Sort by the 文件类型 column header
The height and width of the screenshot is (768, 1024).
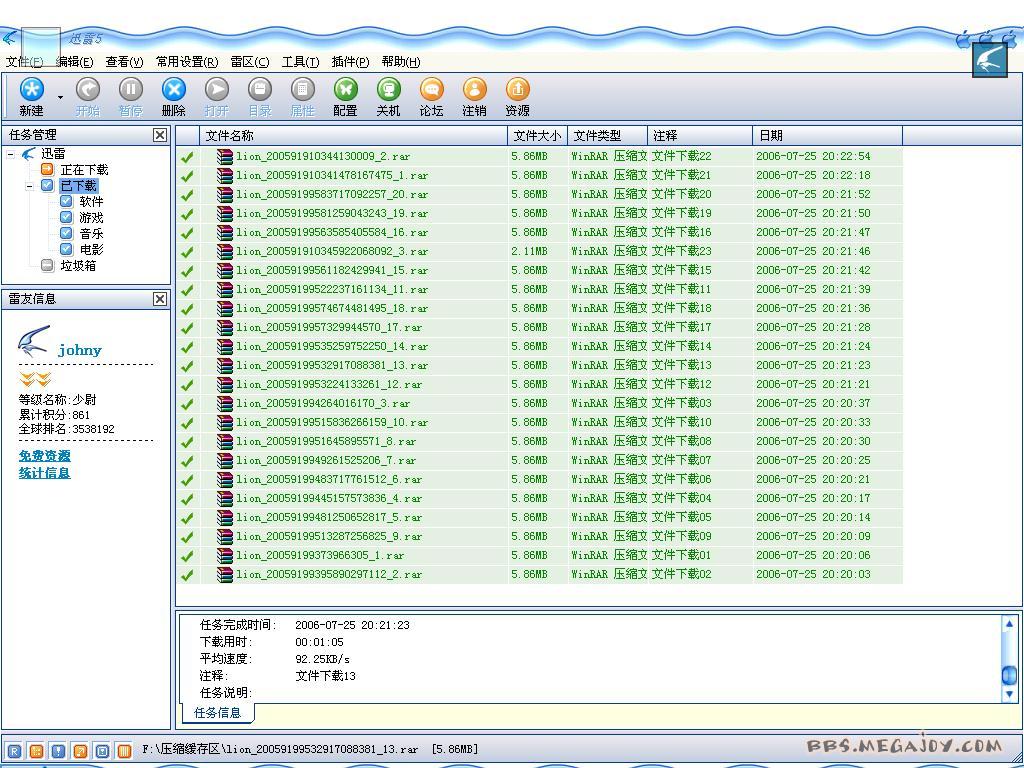pos(607,135)
